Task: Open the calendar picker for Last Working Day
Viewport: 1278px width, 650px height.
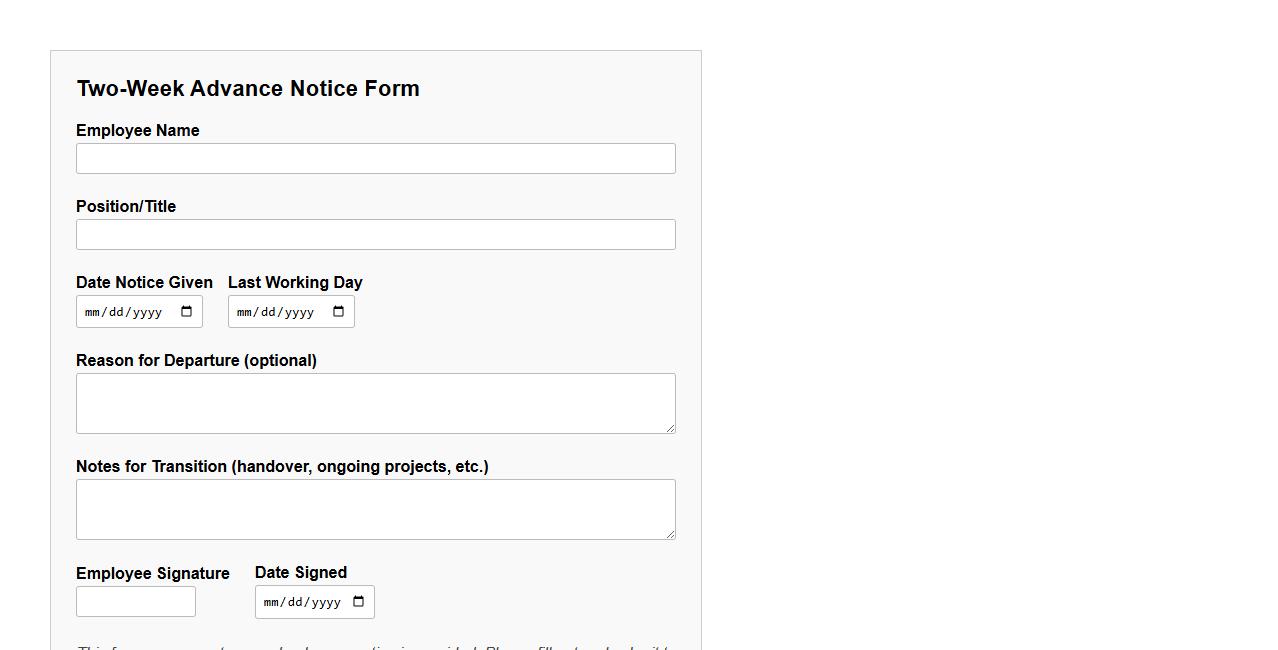Action: click(x=337, y=311)
